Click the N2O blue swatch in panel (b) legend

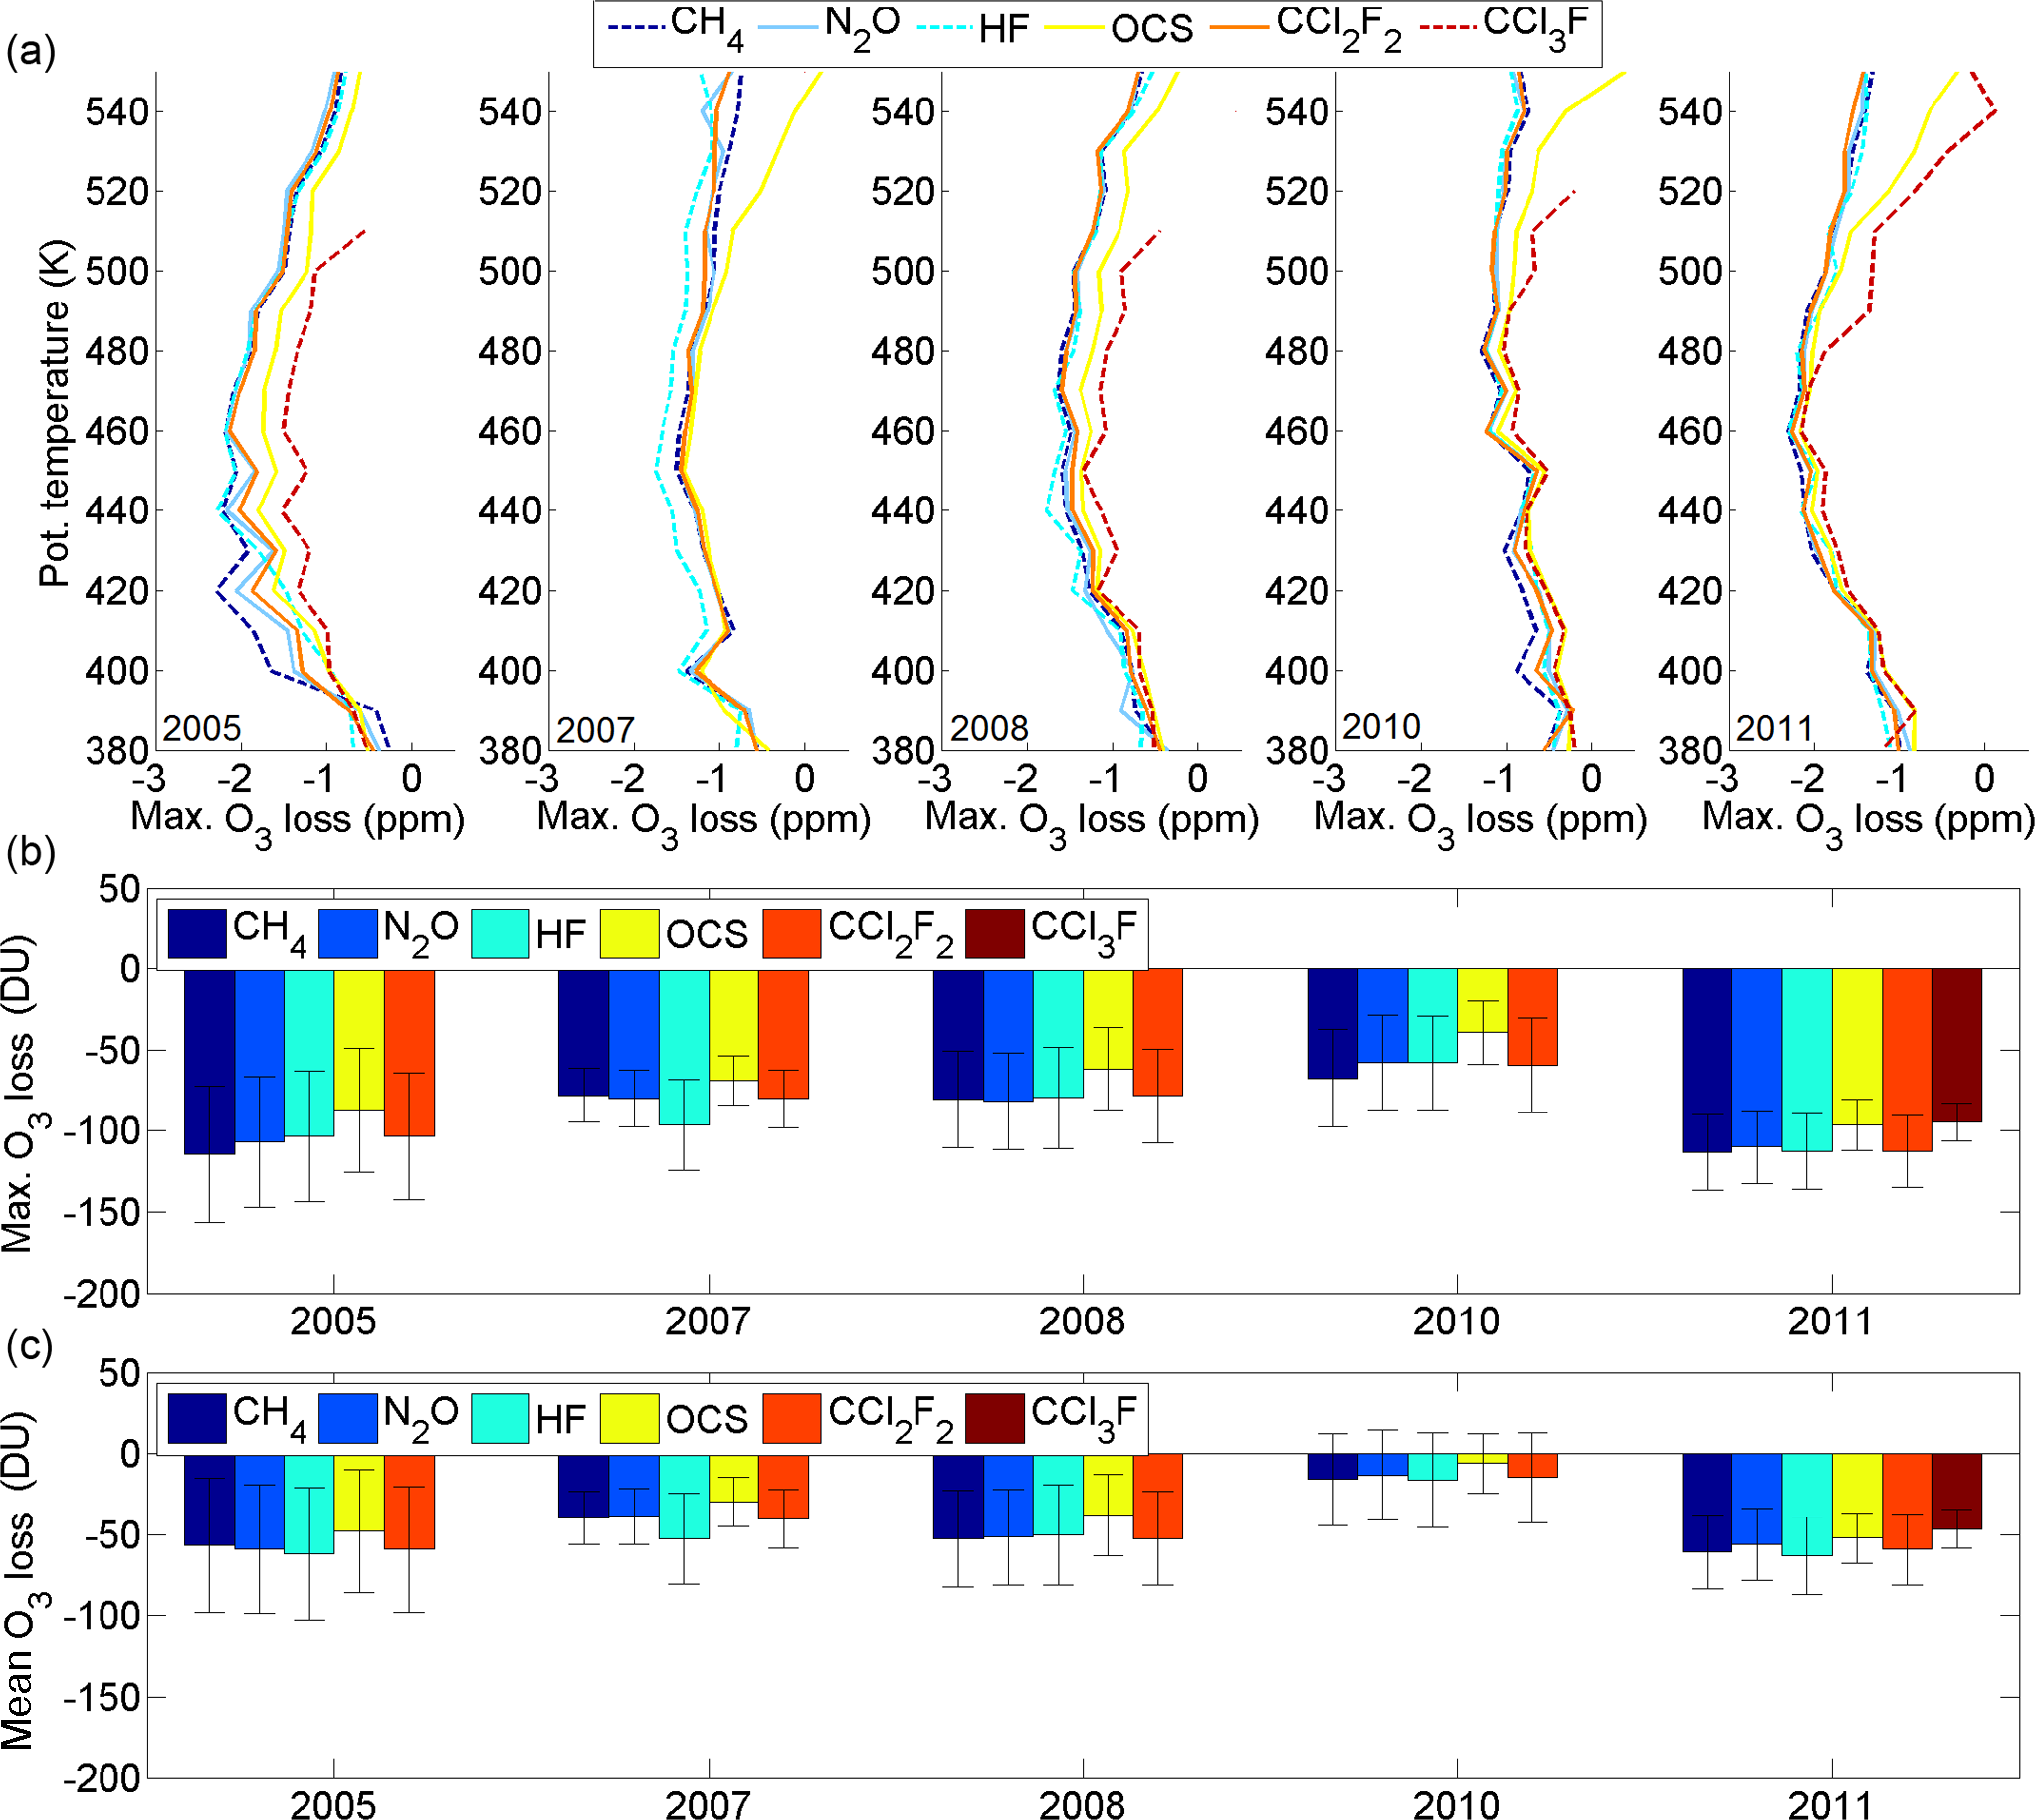pos(347,934)
